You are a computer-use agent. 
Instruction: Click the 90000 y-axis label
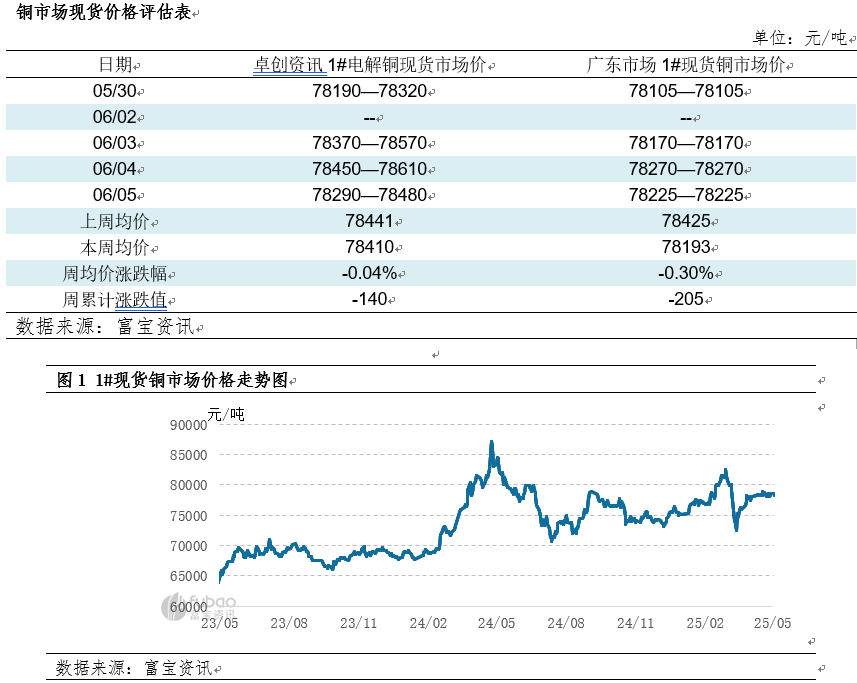(187, 425)
